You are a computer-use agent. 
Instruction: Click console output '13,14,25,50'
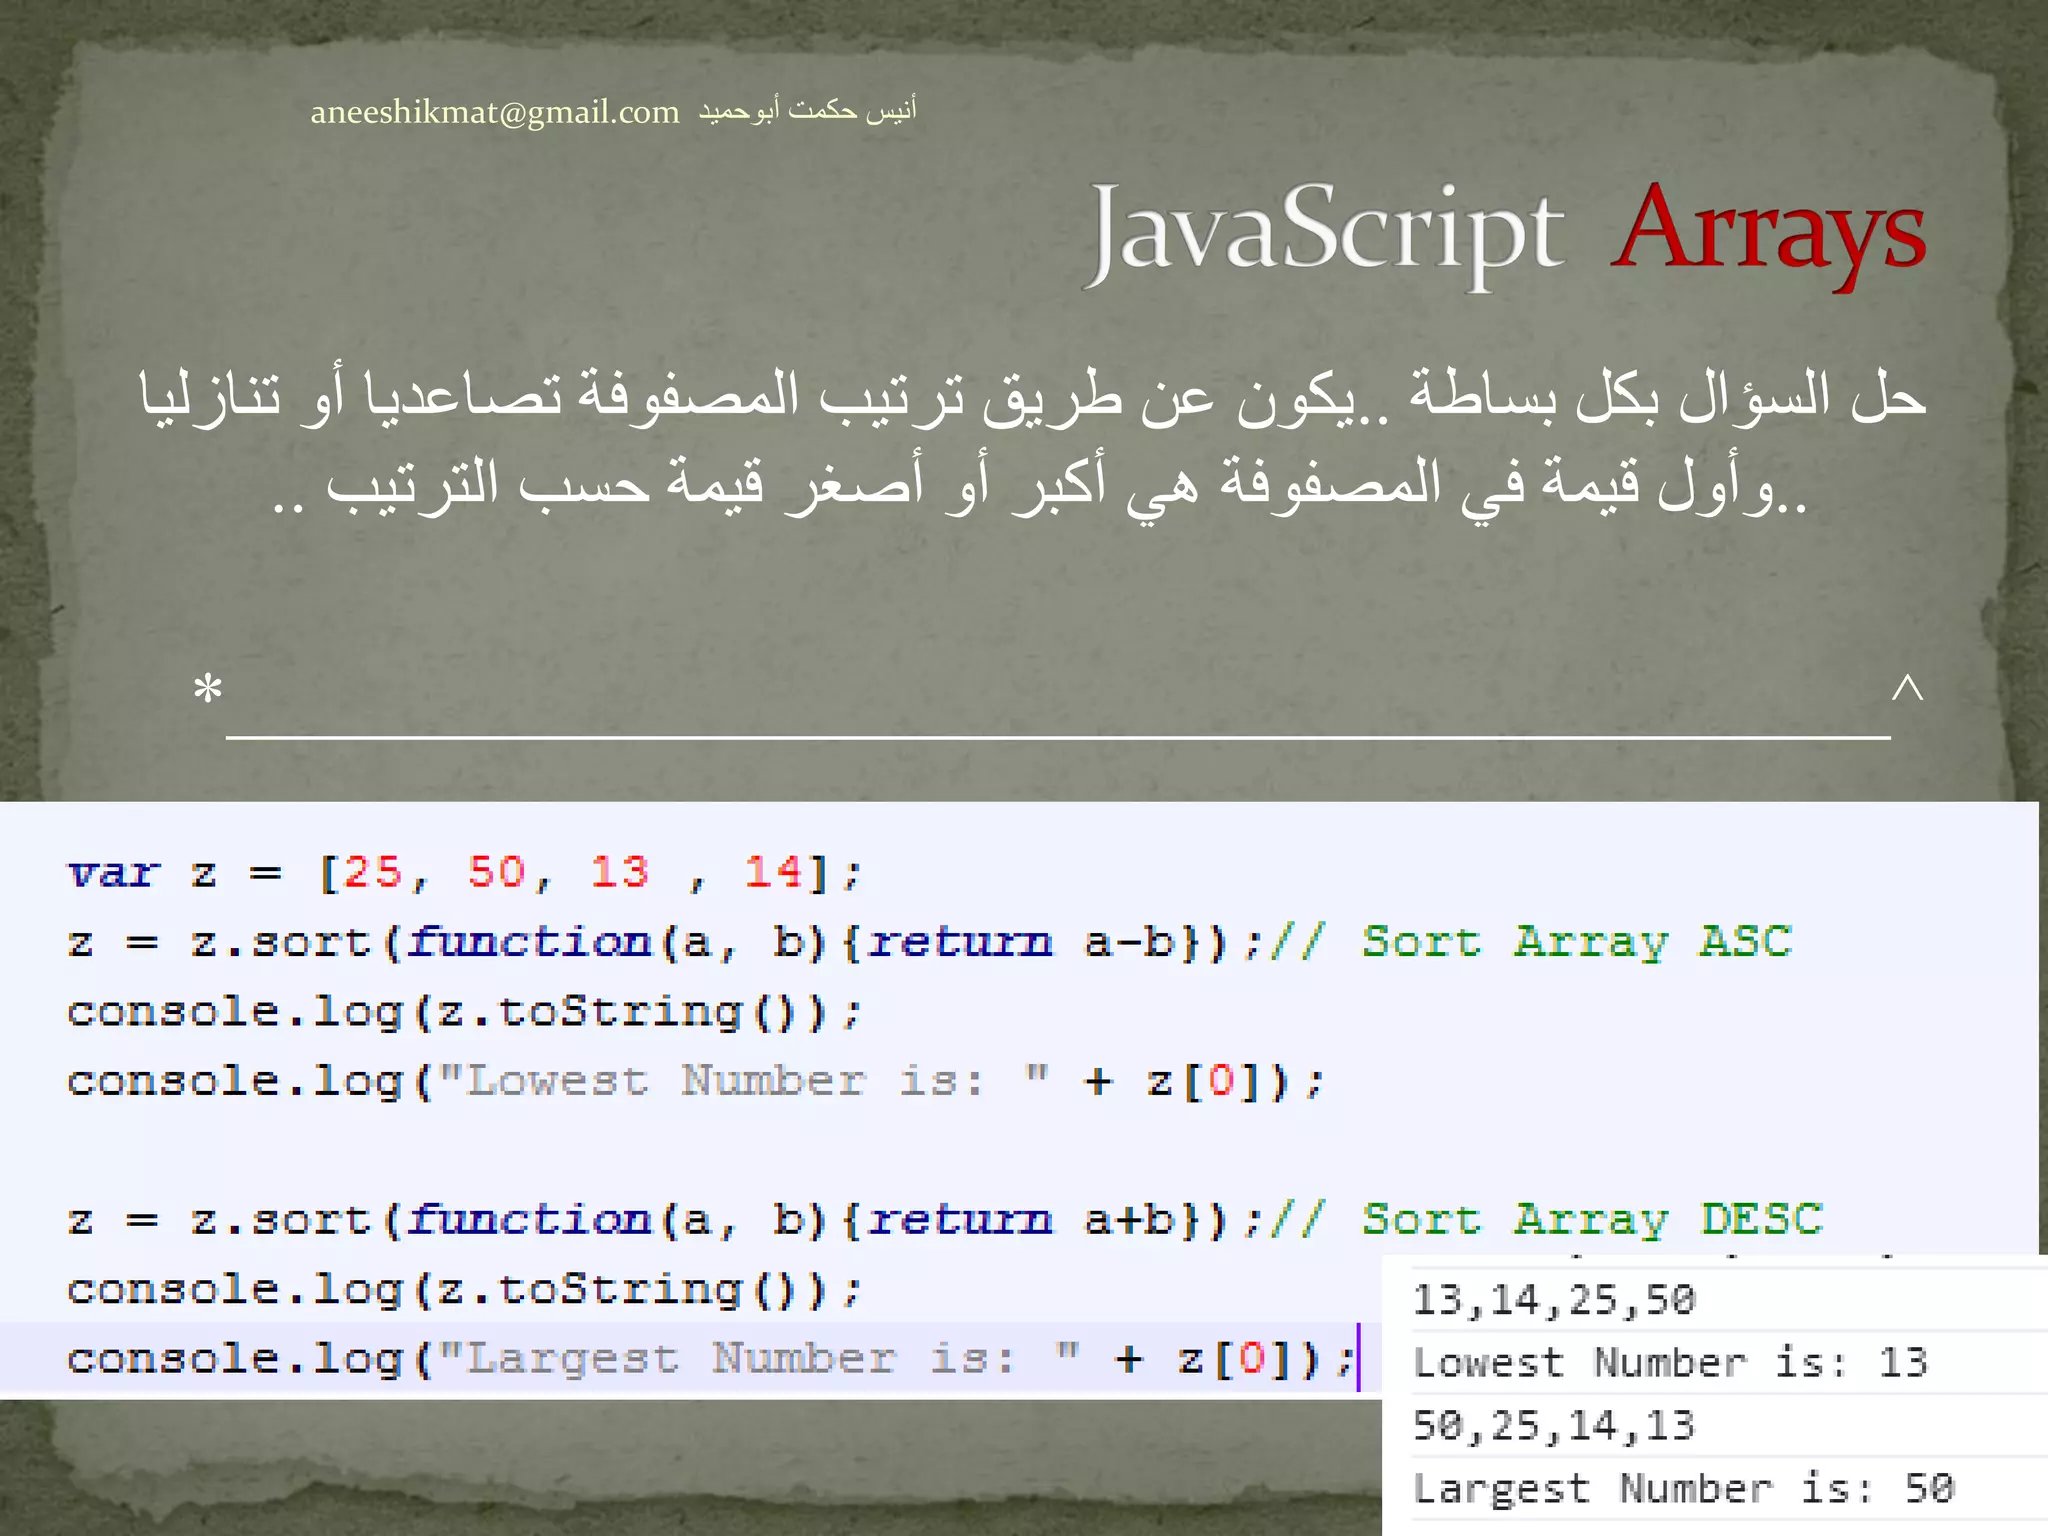[x=1554, y=1300]
